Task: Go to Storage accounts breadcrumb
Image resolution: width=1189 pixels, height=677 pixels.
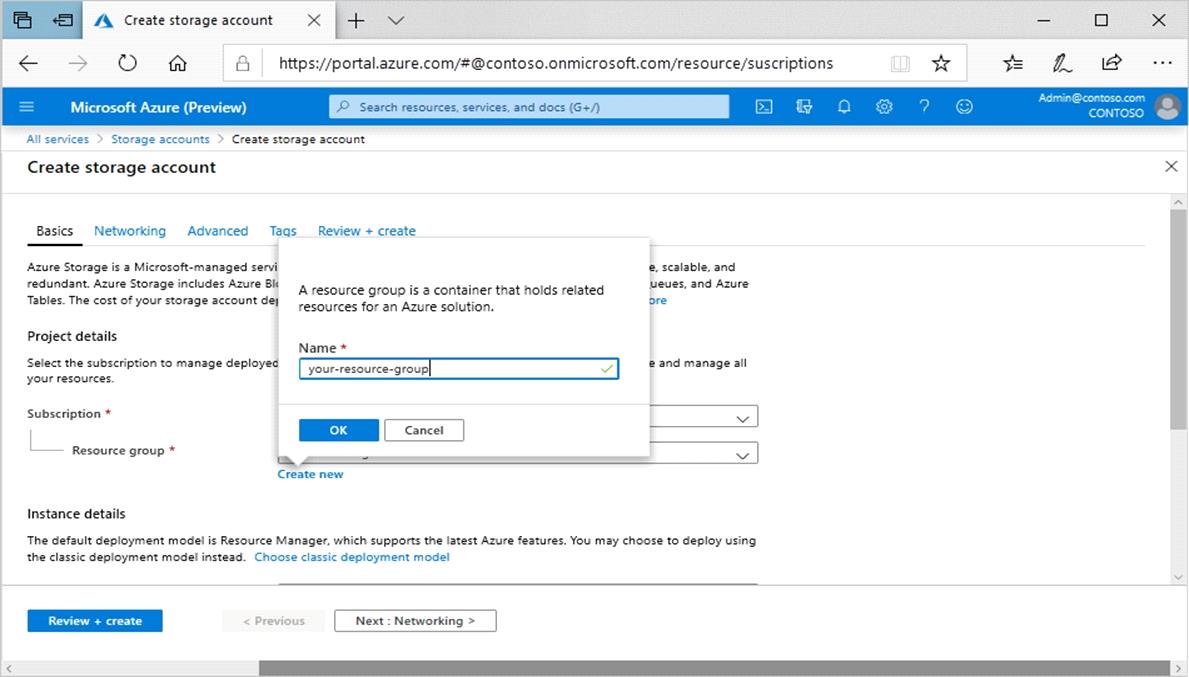Action: pos(160,139)
